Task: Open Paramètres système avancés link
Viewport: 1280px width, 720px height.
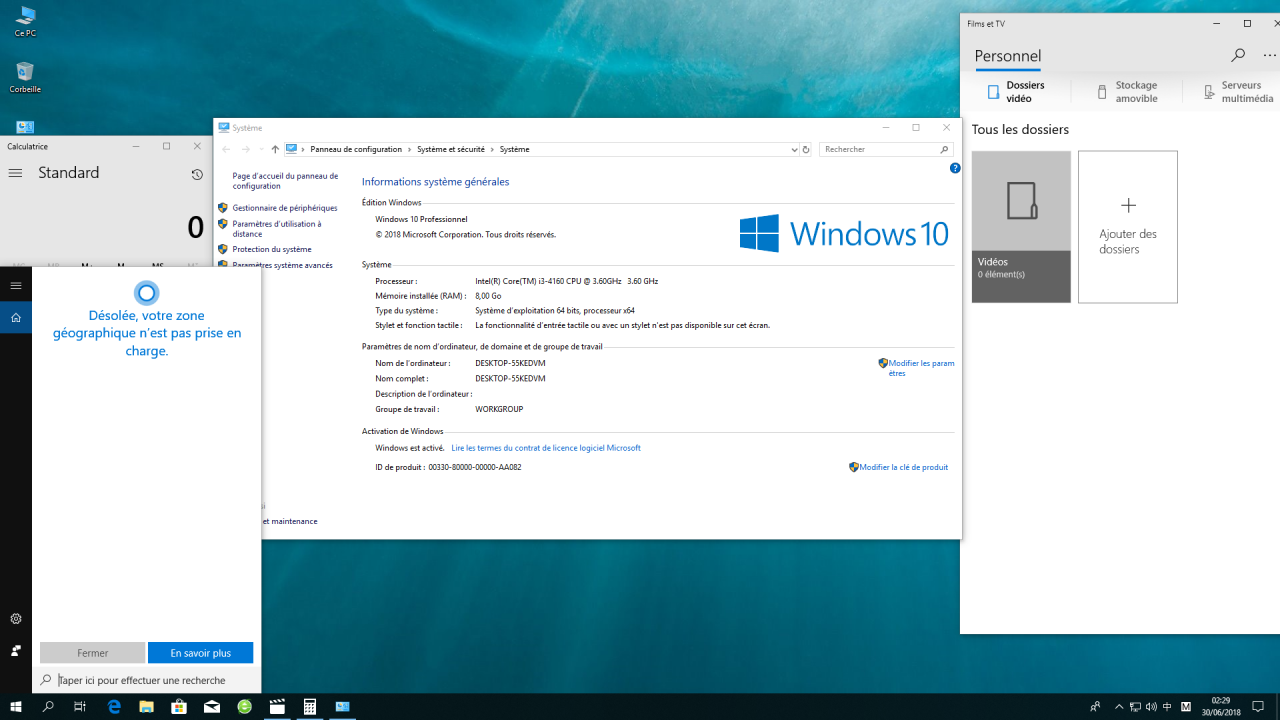Action: point(282,265)
